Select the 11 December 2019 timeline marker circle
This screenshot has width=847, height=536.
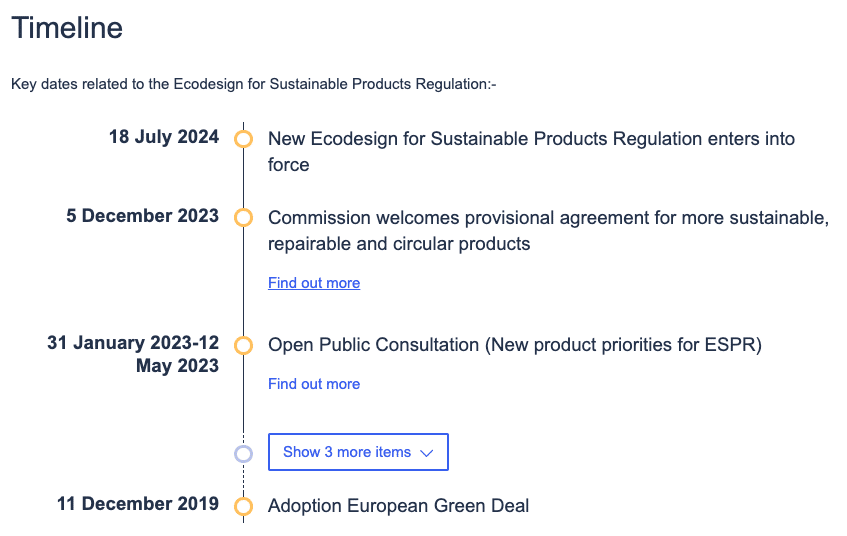point(243,506)
